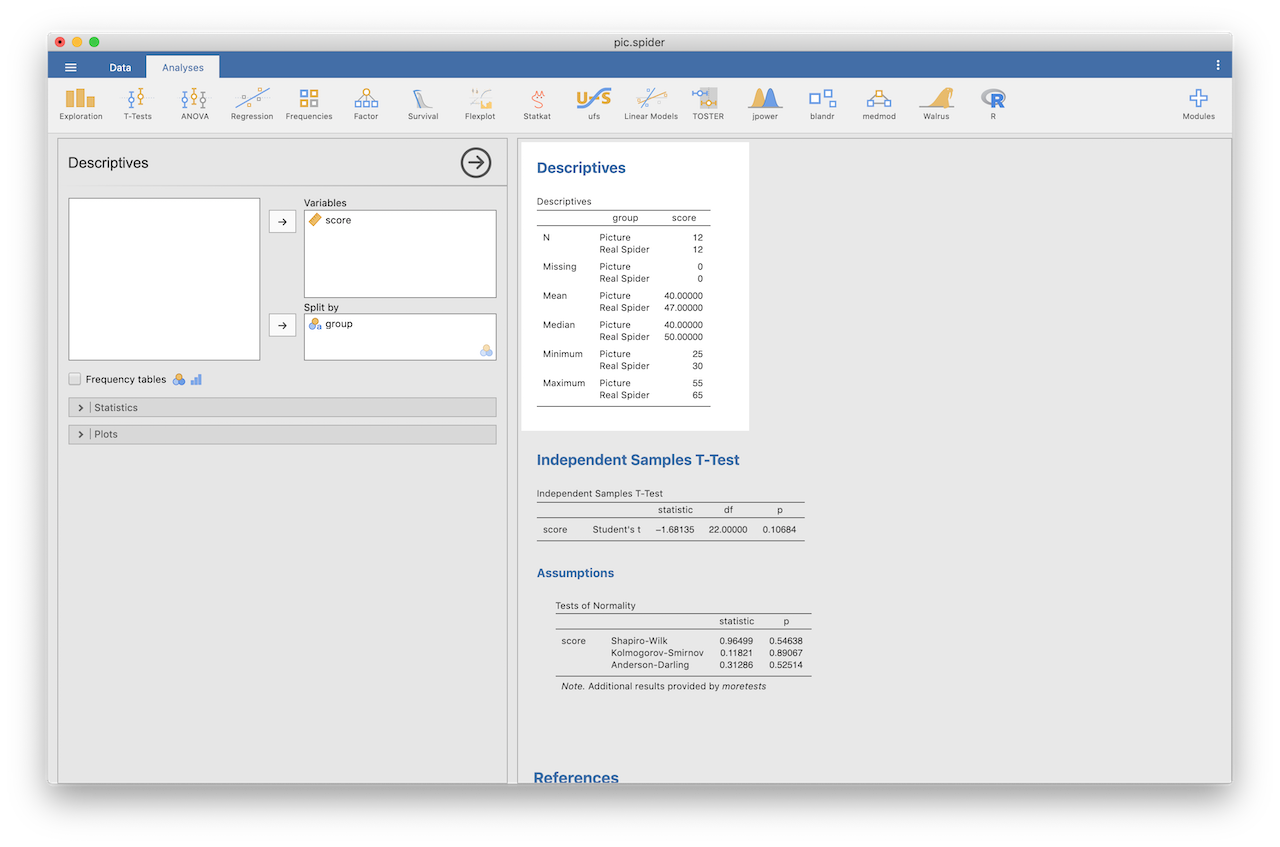The width and height of the screenshot is (1280, 847).
Task: Open the hamburger main menu
Action: (x=71, y=68)
